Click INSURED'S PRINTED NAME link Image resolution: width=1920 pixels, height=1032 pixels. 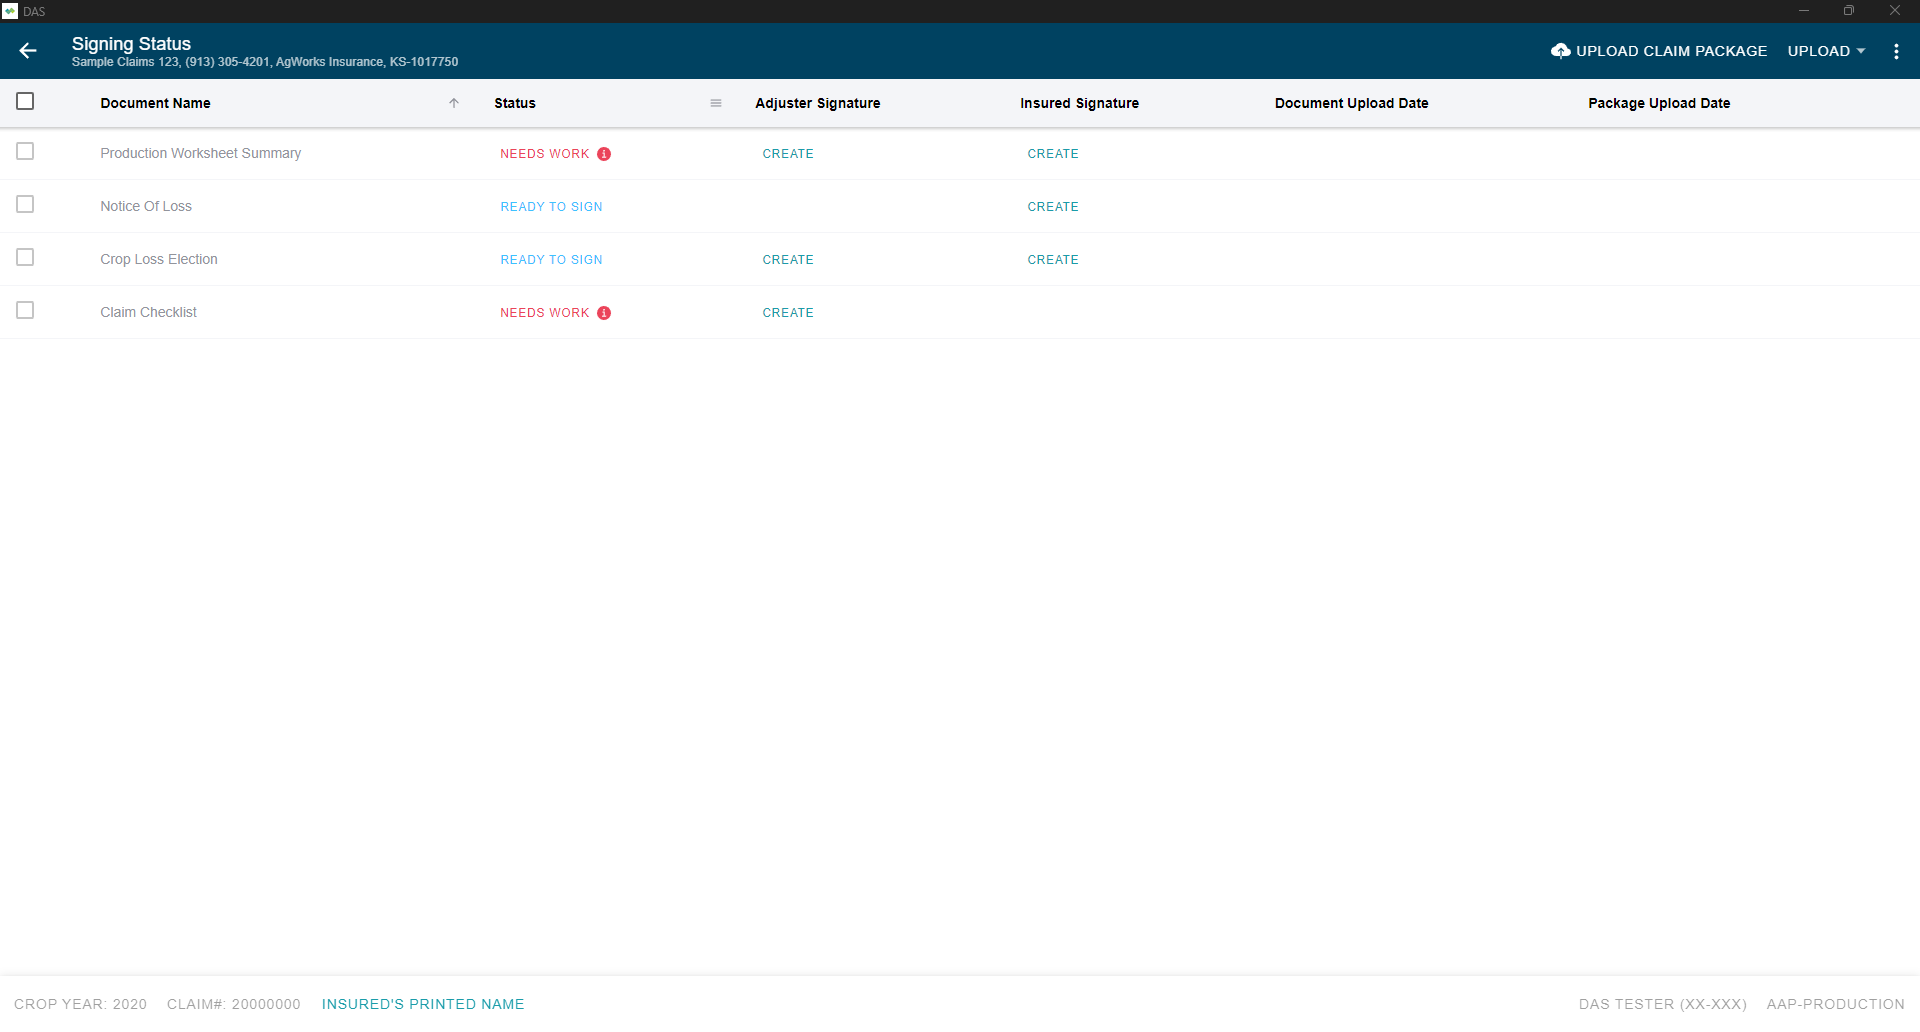click(423, 1004)
